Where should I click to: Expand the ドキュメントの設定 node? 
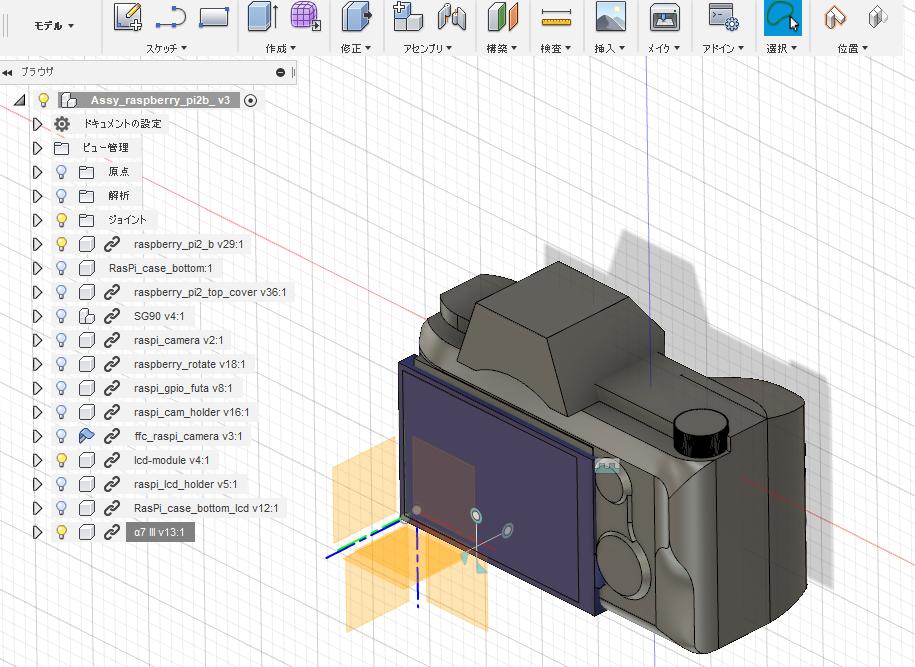(x=37, y=124)
